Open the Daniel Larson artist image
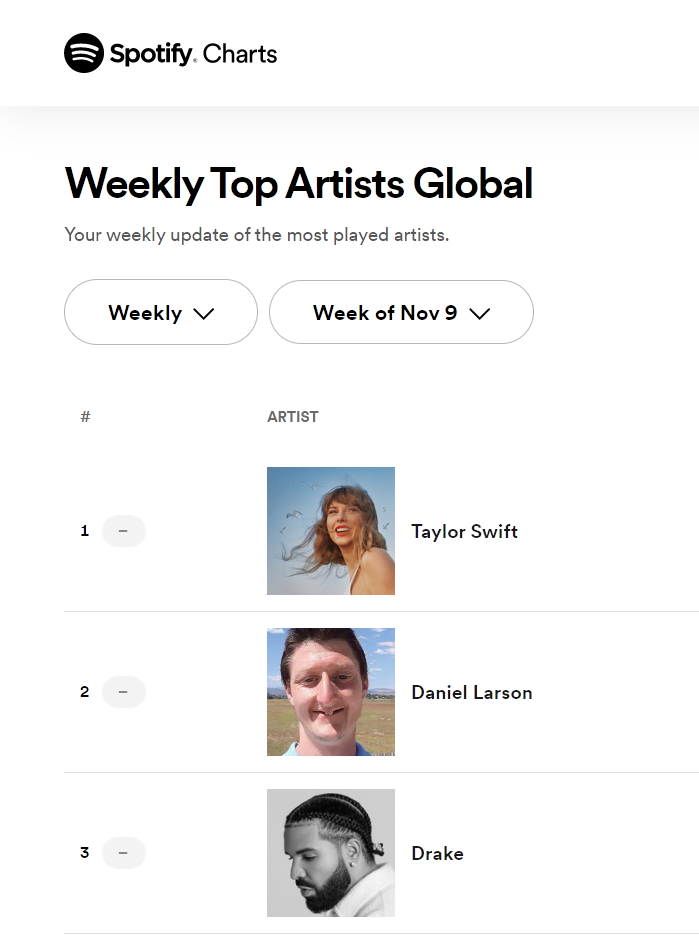 331,692
